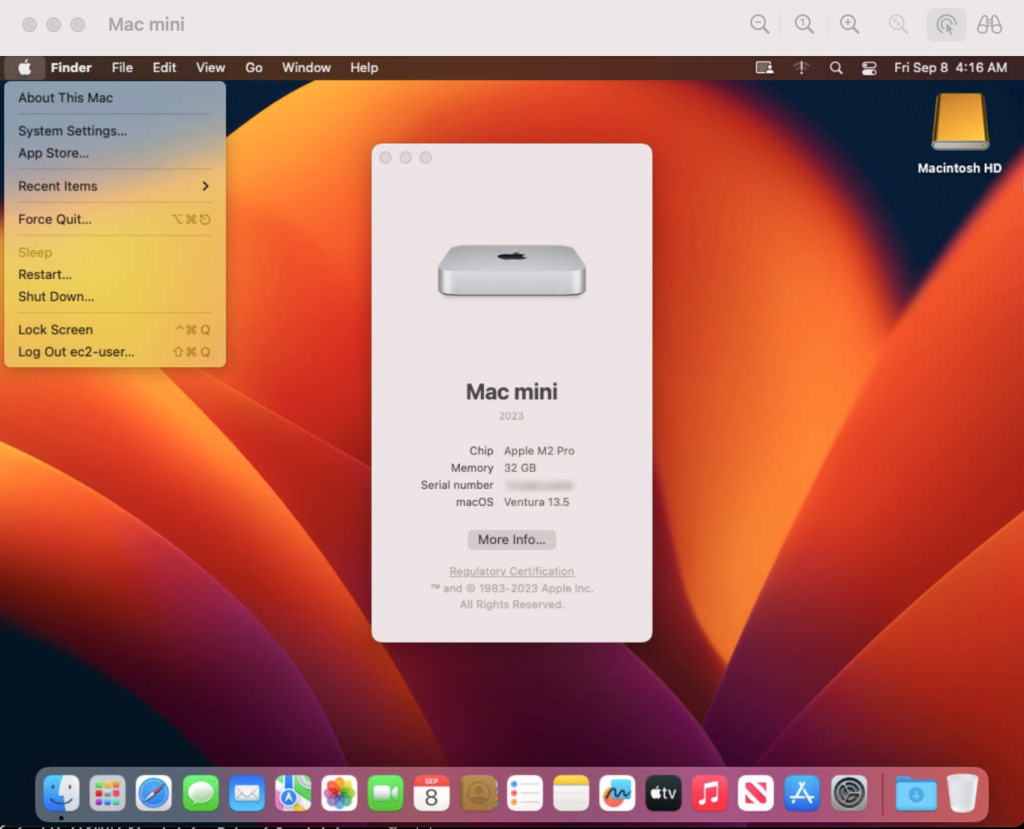Open Photos from the Dock

(x=338, y=793)
